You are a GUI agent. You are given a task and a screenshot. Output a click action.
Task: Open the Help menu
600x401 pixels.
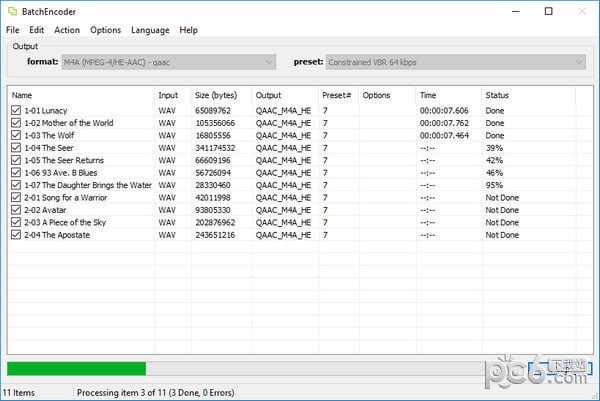189,30
